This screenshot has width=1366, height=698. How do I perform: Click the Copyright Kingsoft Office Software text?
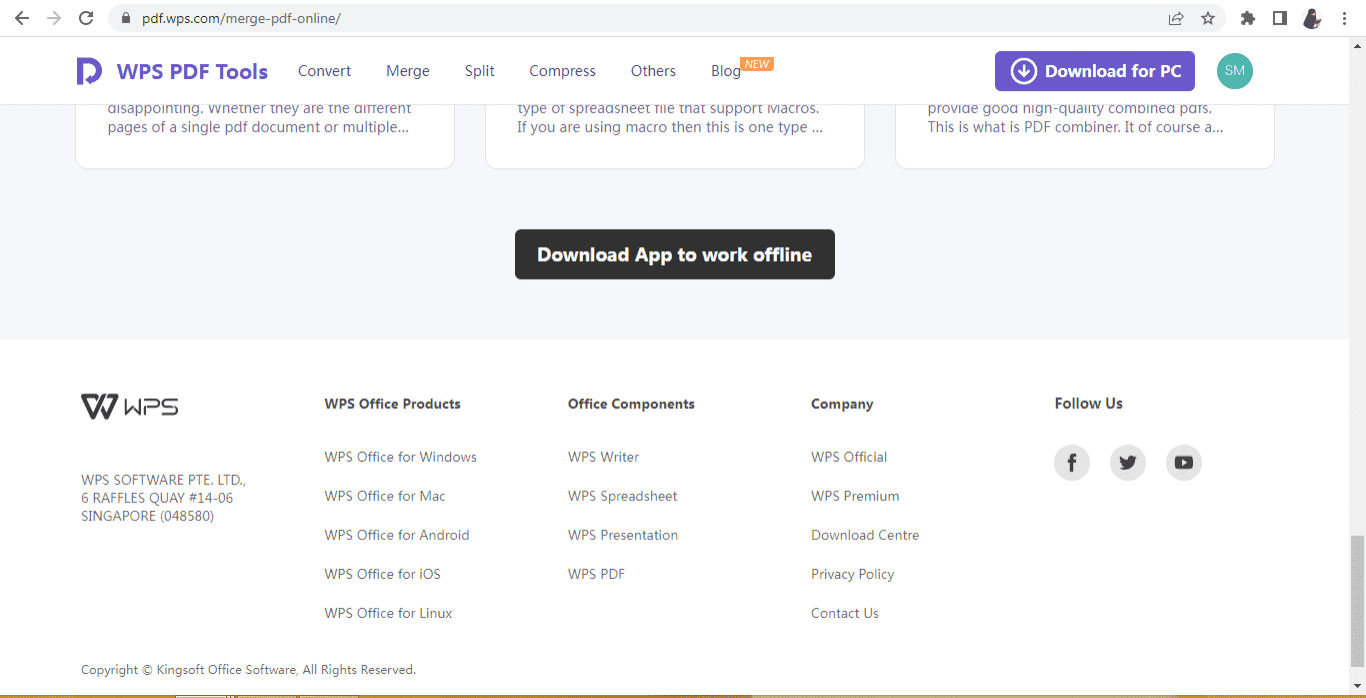coord(248,670)
